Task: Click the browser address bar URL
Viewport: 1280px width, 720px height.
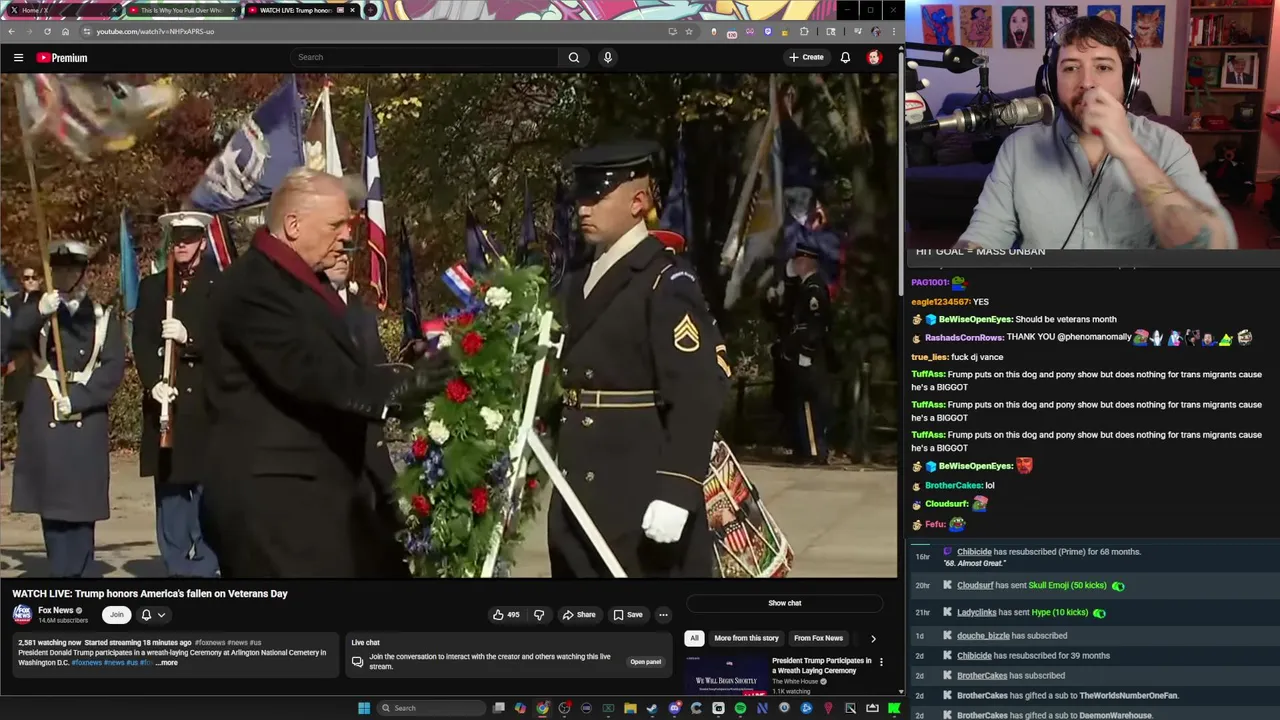Action: (x=155, y=31)
